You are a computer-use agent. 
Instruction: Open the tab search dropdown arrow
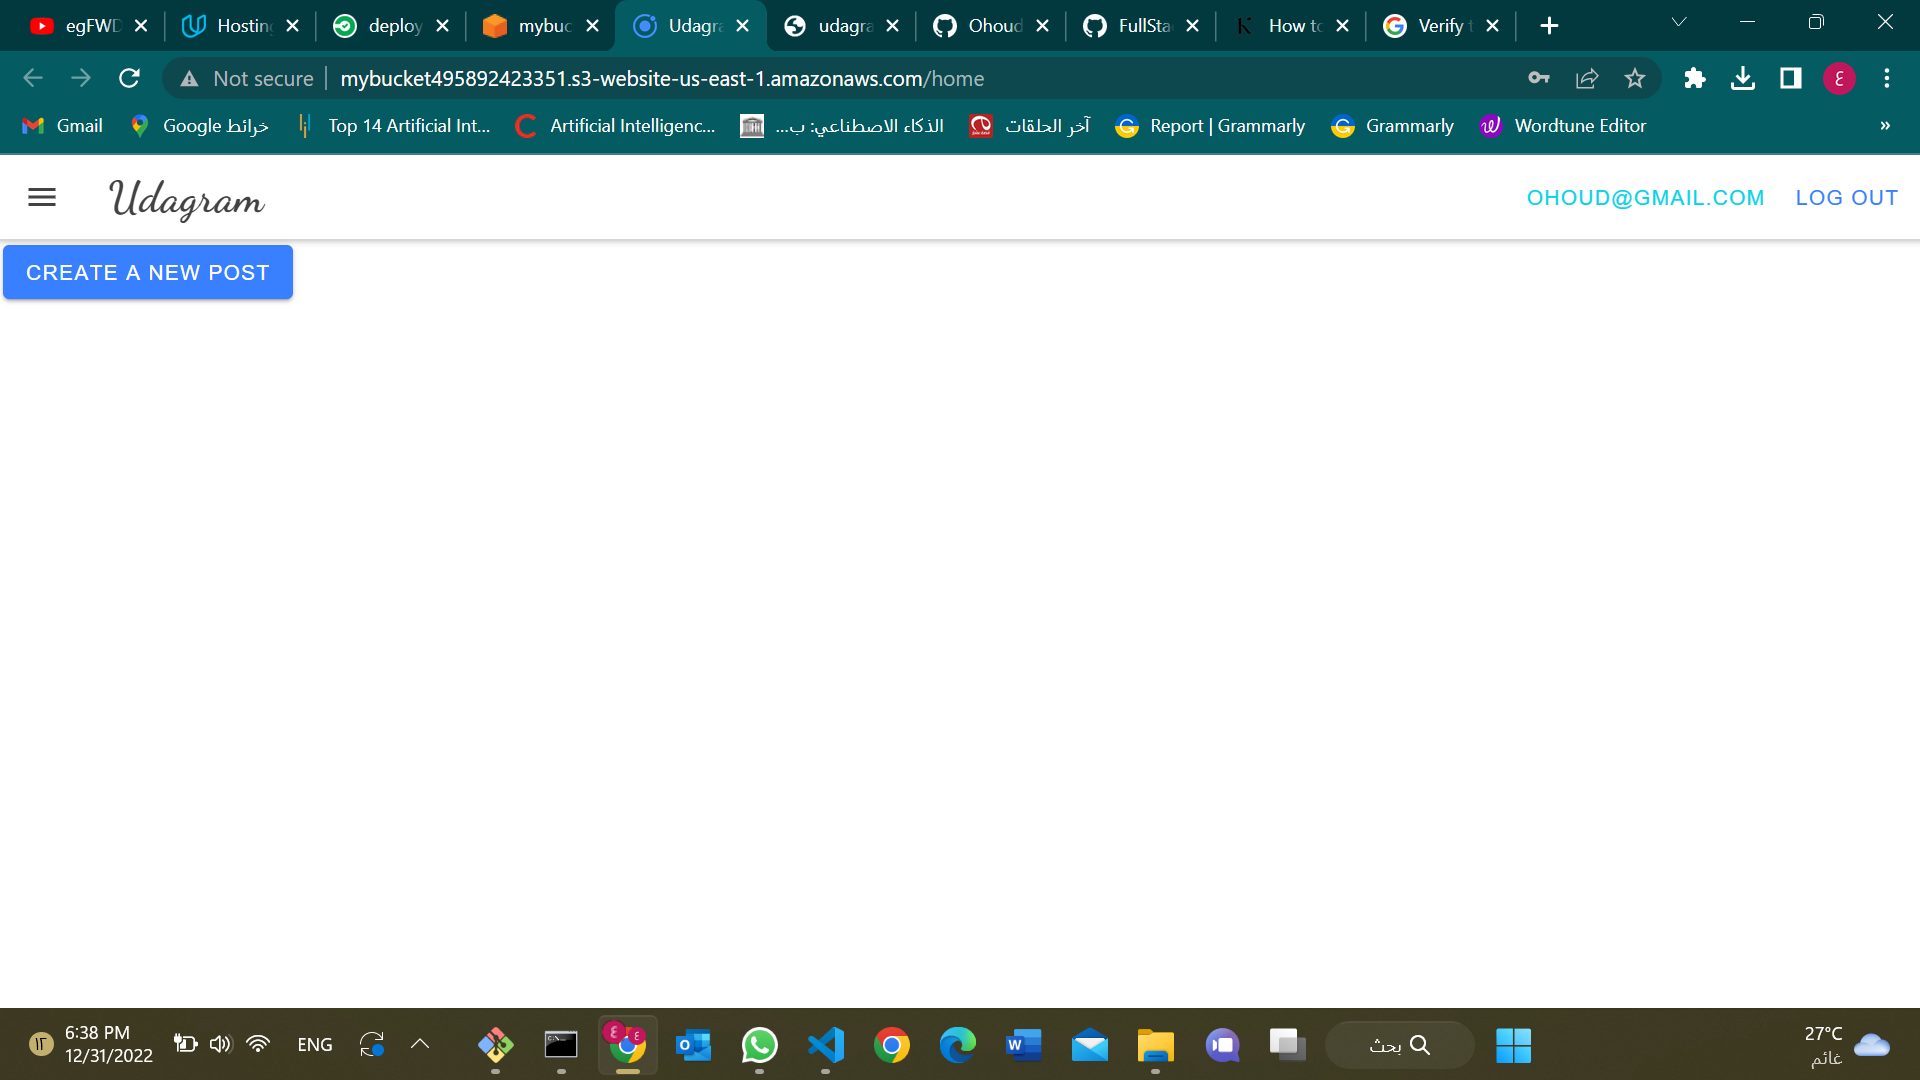coord(1679,22)
